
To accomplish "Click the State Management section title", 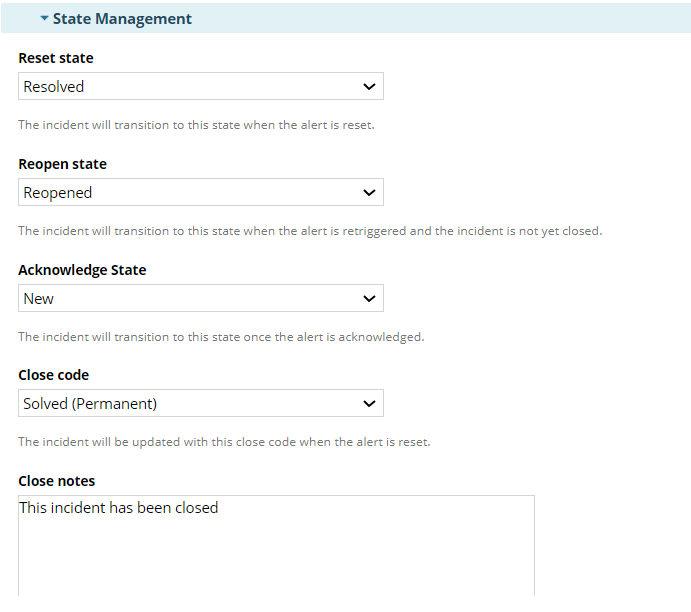I will pyautogui.click(x=122, y=19).
